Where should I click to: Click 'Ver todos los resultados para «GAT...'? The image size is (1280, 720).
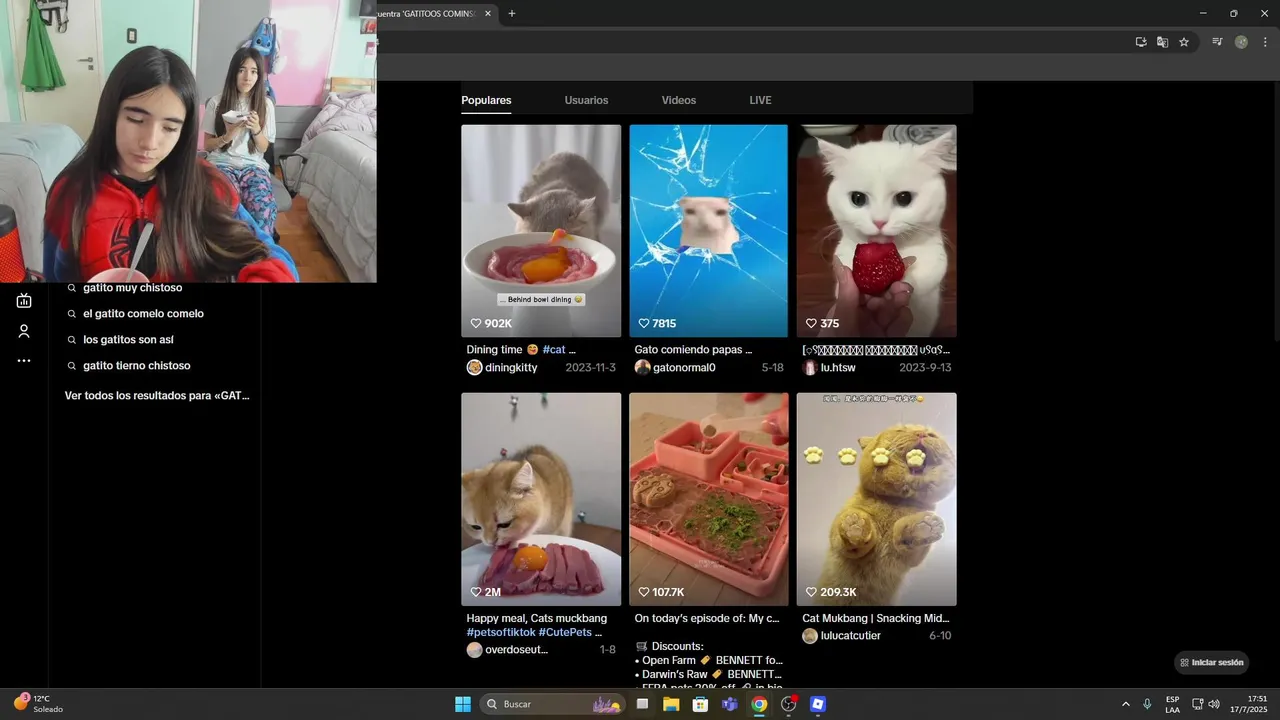157,396
